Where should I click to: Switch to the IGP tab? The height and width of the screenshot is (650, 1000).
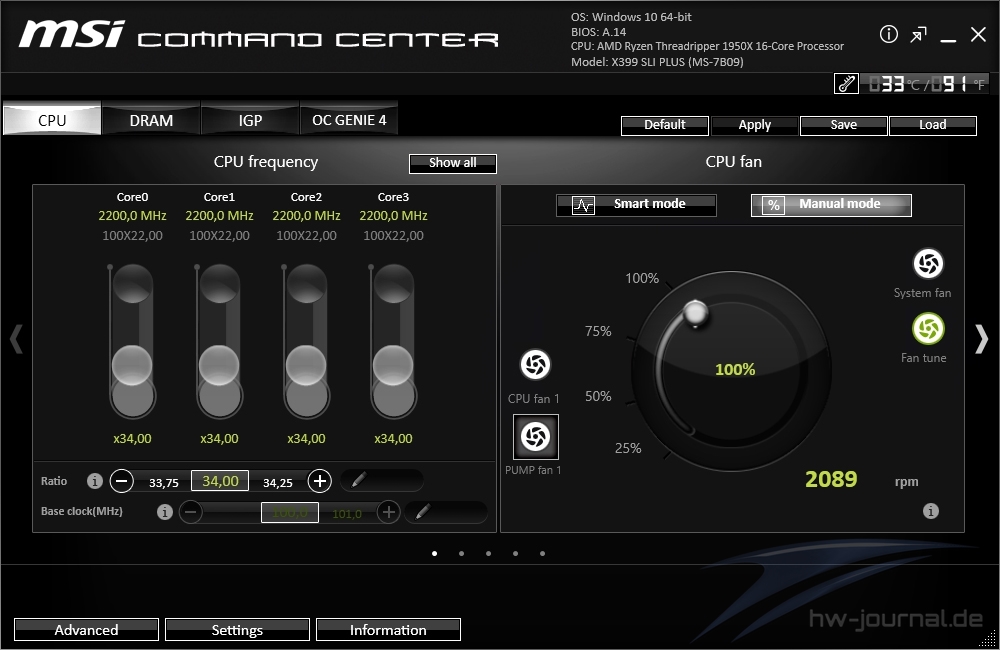tap(250, 120)
